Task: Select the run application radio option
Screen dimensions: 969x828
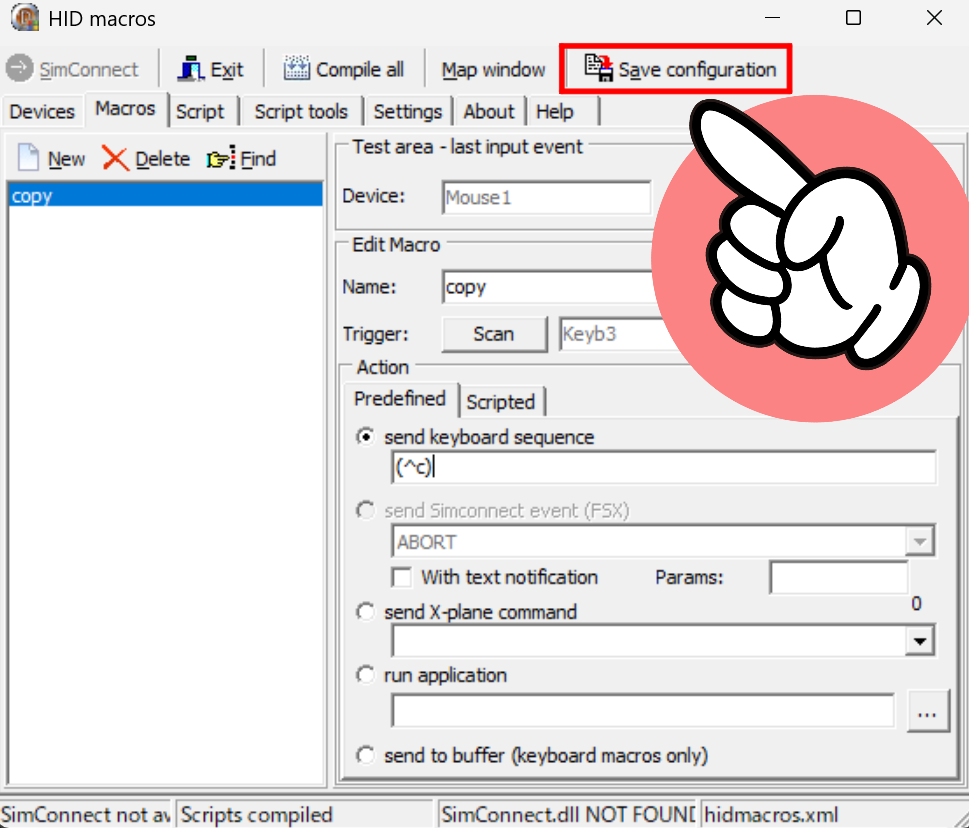Action: pos(366,675)
